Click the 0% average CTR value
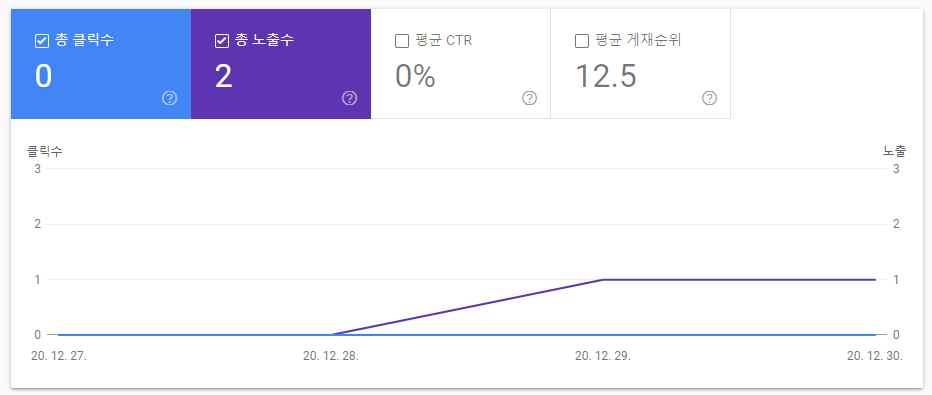This screenshot has height=395, width=932. coord(415,76)
